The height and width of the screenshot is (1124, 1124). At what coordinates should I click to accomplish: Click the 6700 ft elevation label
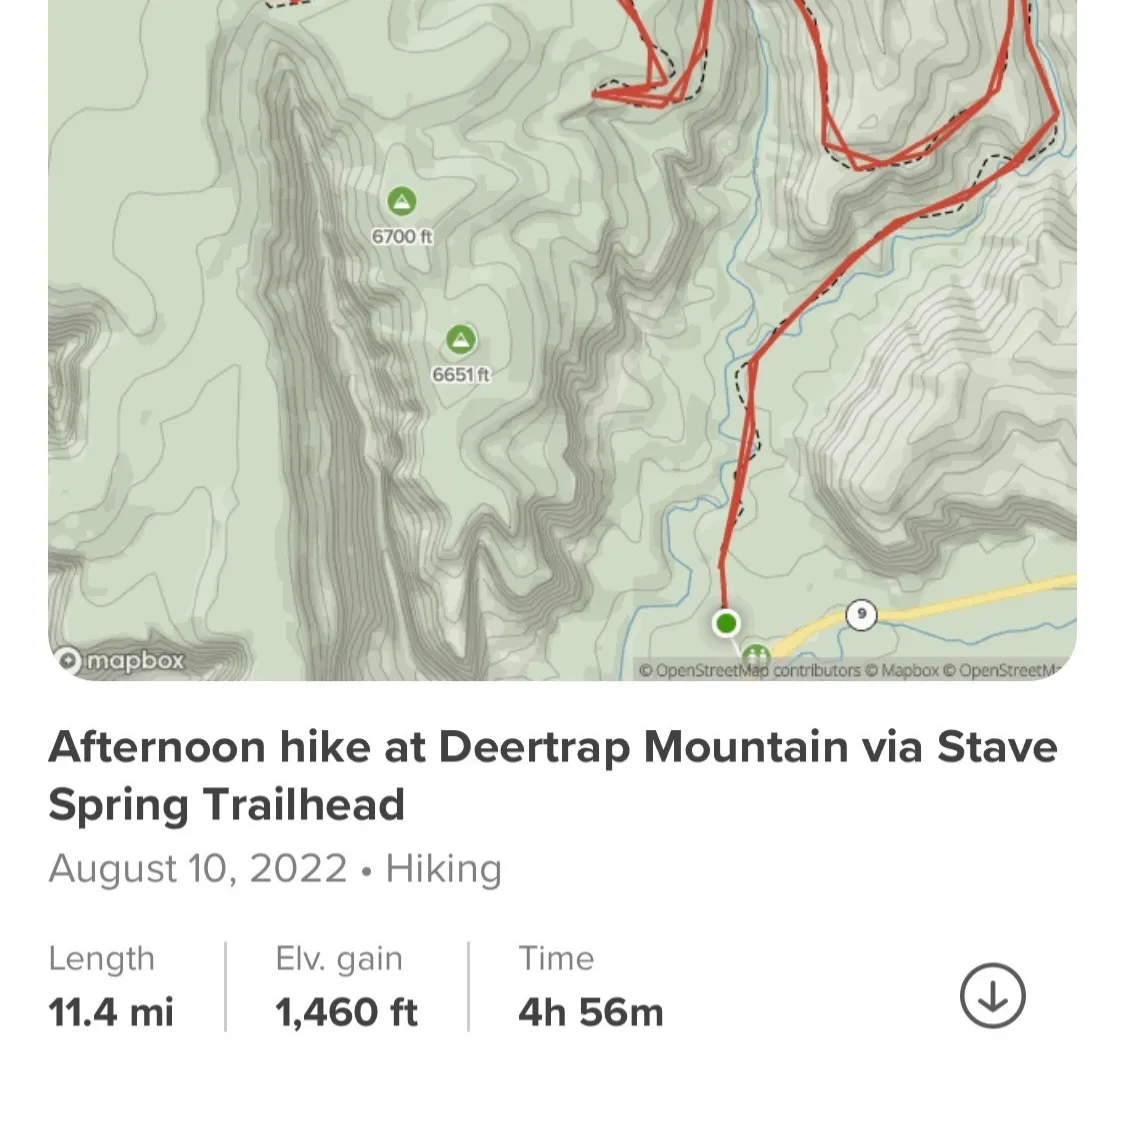click(x=402, y=237)
